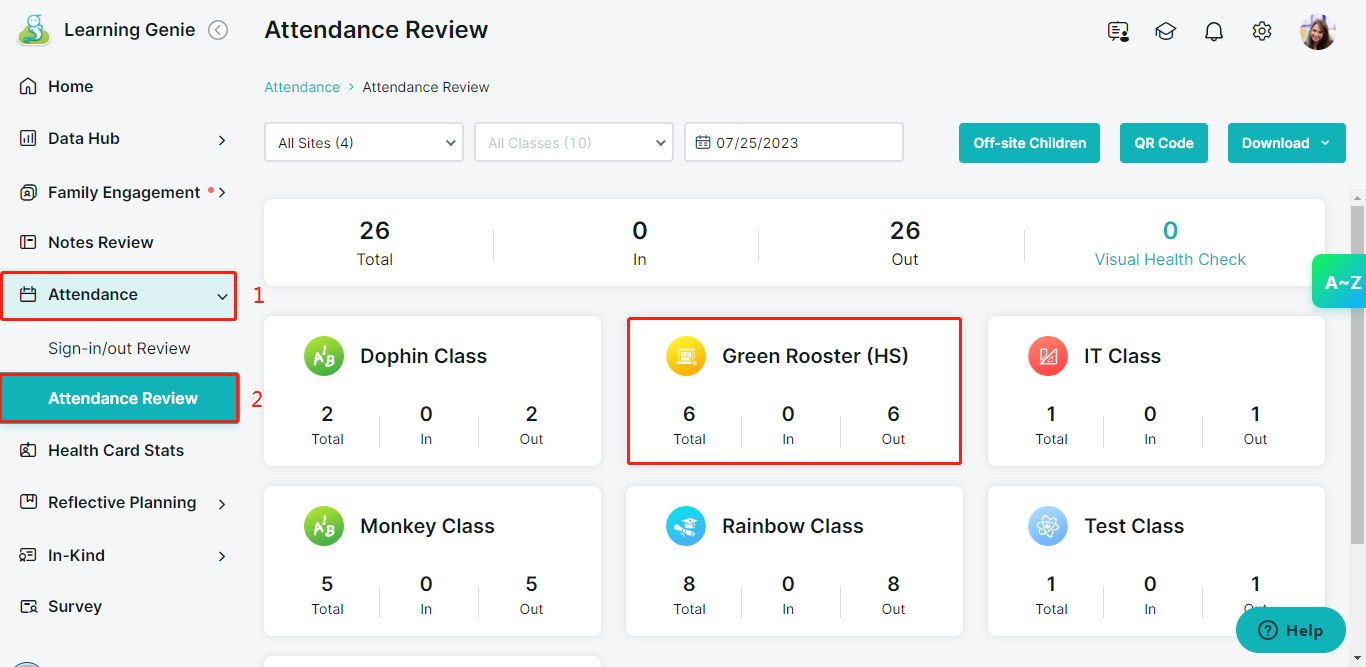Viewport: 1366px width, 667px height.
Task: Click the graduation cap icon
Action: (1165, 32)
